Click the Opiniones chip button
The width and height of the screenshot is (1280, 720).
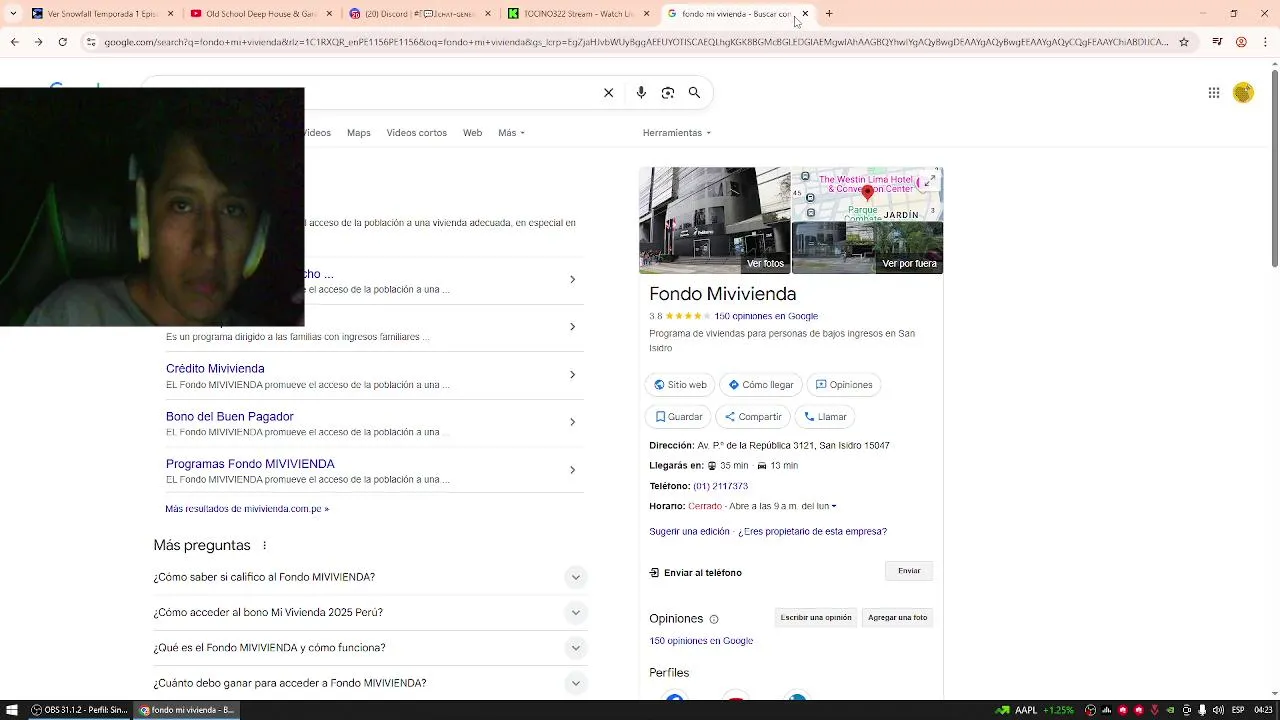point(844,385)
